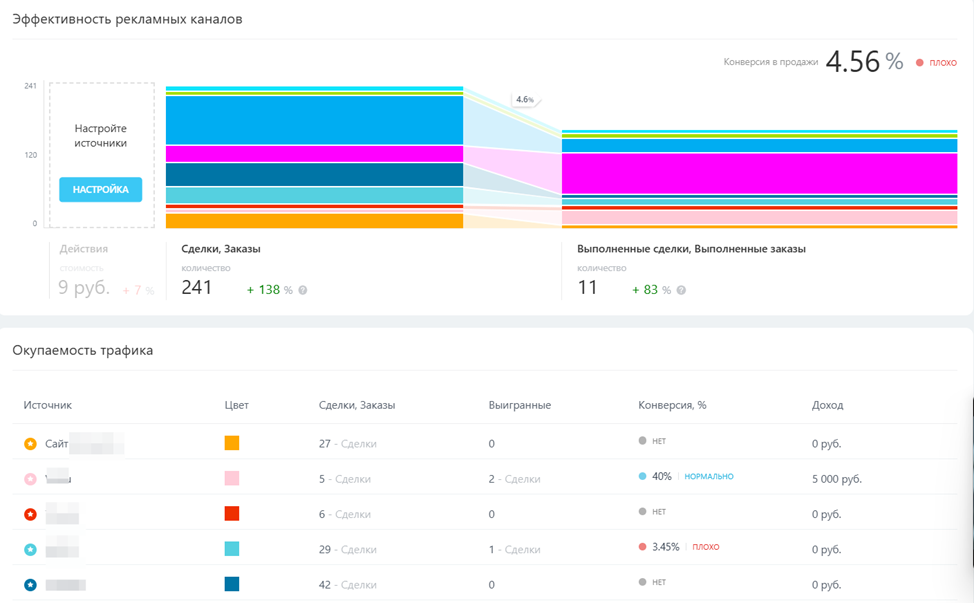Click the 4.6% conversion label on funnel
Screen dimensions: 974x603
tap(525, 100)
